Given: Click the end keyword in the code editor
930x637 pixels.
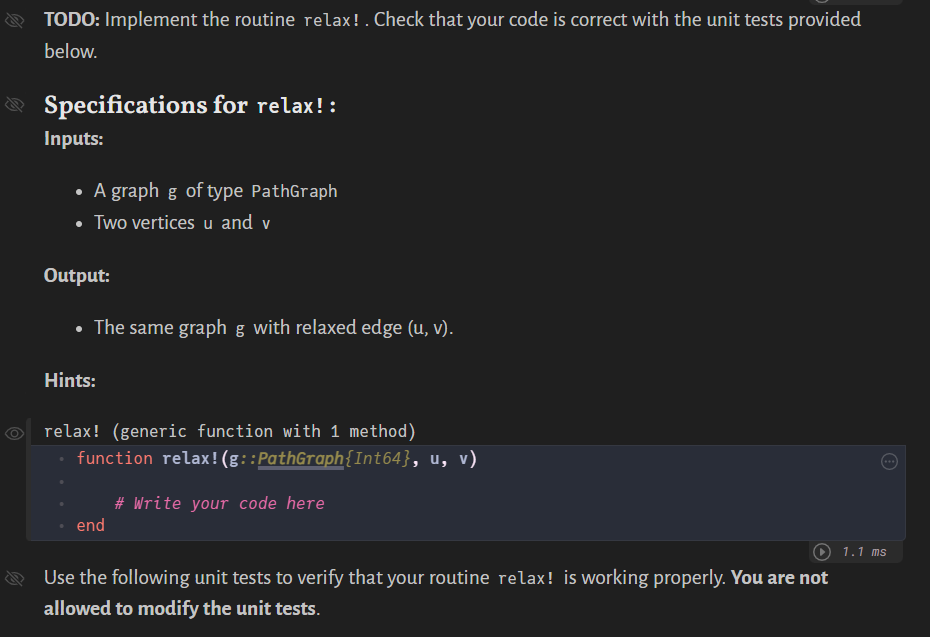Looking at the screenshot, I should (90, 525).
